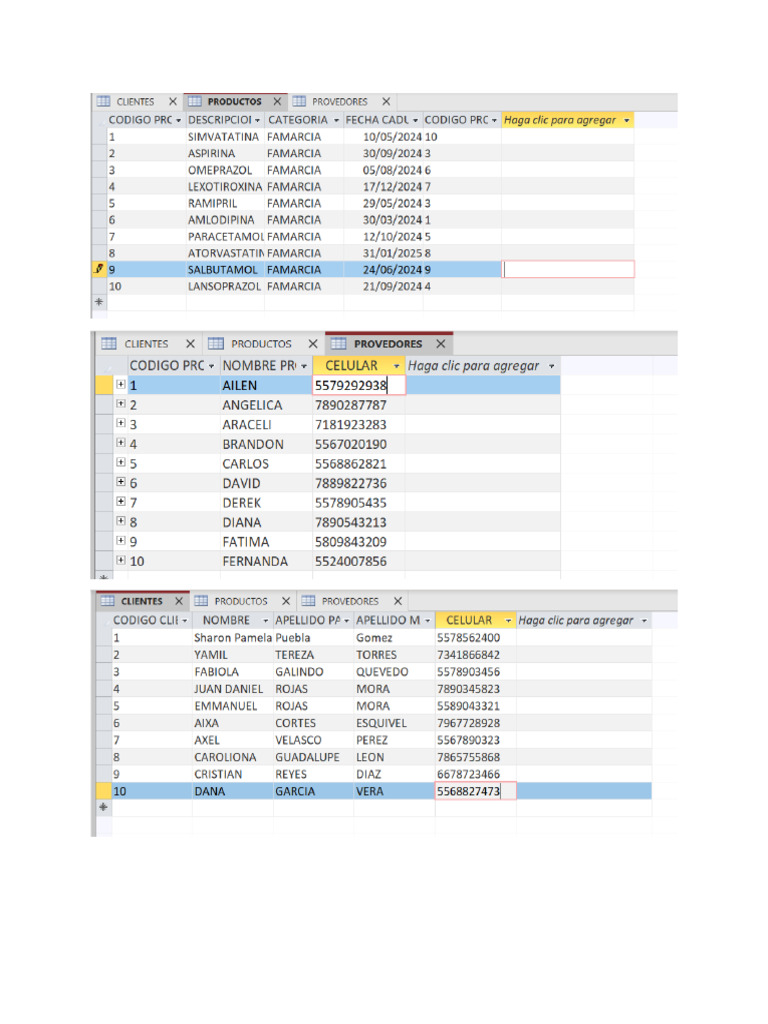This screenshot has width=768, height=1024.
Task: Click celular field 5579292938 for AILEN
Action: (x=359, y=385)
